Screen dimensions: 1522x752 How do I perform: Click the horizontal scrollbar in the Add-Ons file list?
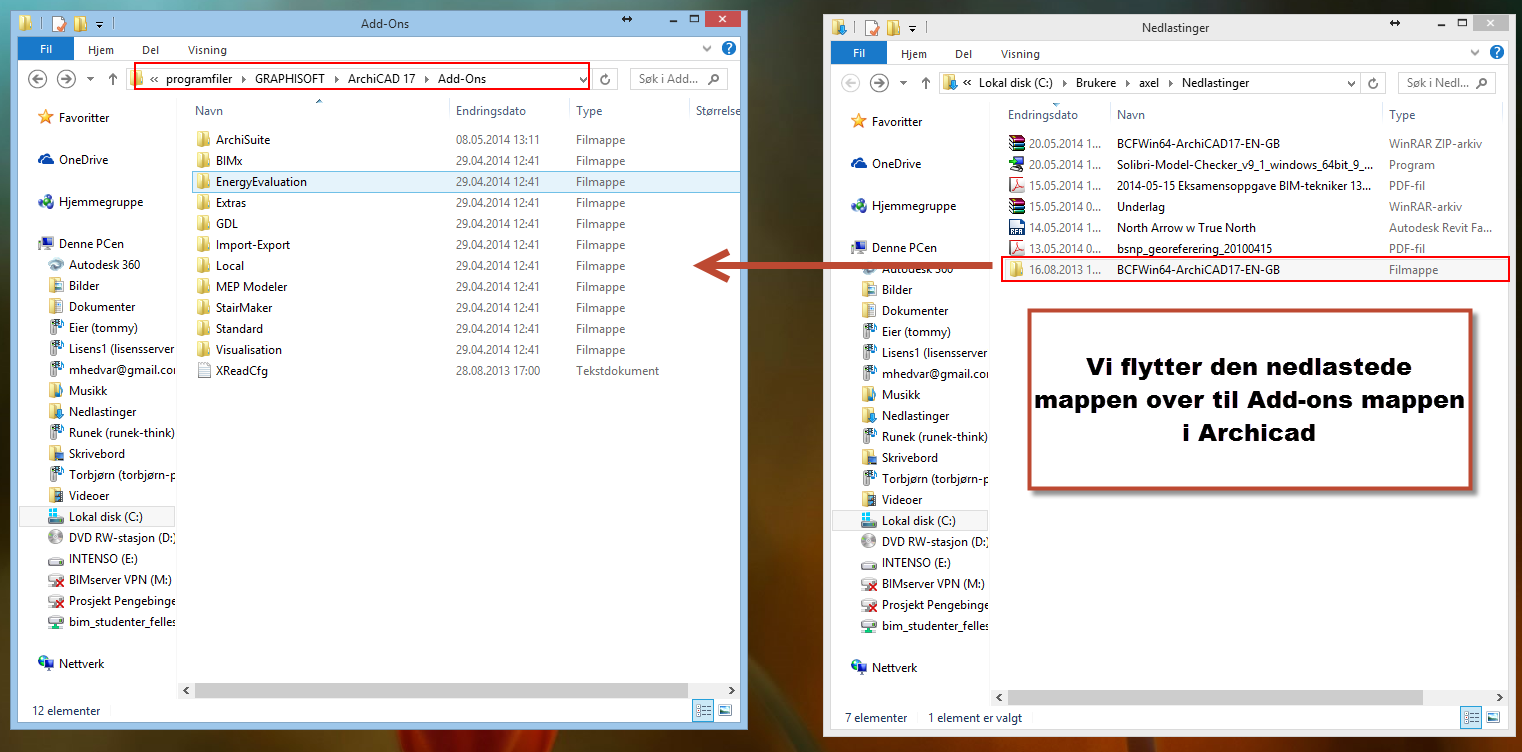click(440, 690)
